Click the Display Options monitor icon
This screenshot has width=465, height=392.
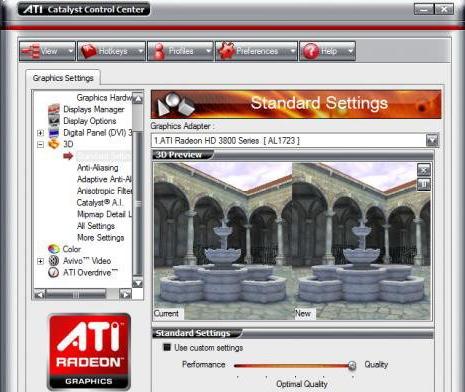(54, 121)
